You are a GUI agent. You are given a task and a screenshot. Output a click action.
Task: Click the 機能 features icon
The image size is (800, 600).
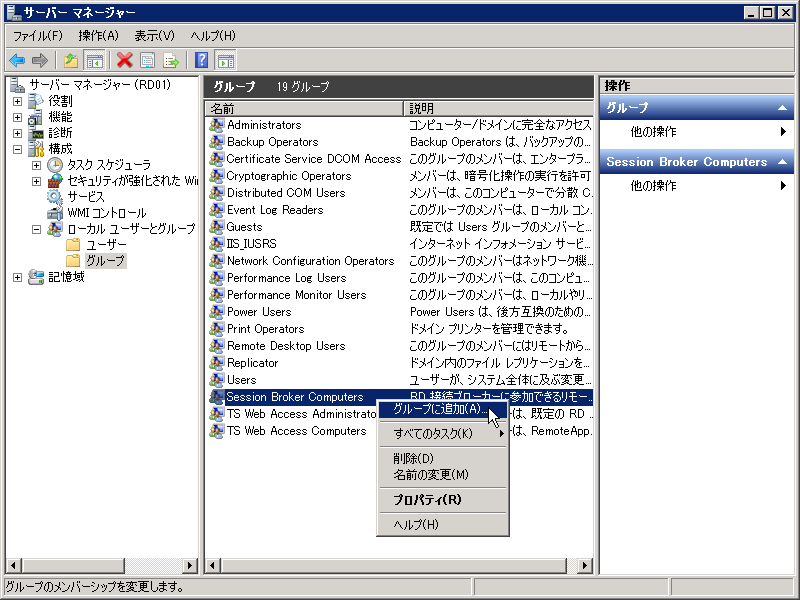(x=36, y=117)
